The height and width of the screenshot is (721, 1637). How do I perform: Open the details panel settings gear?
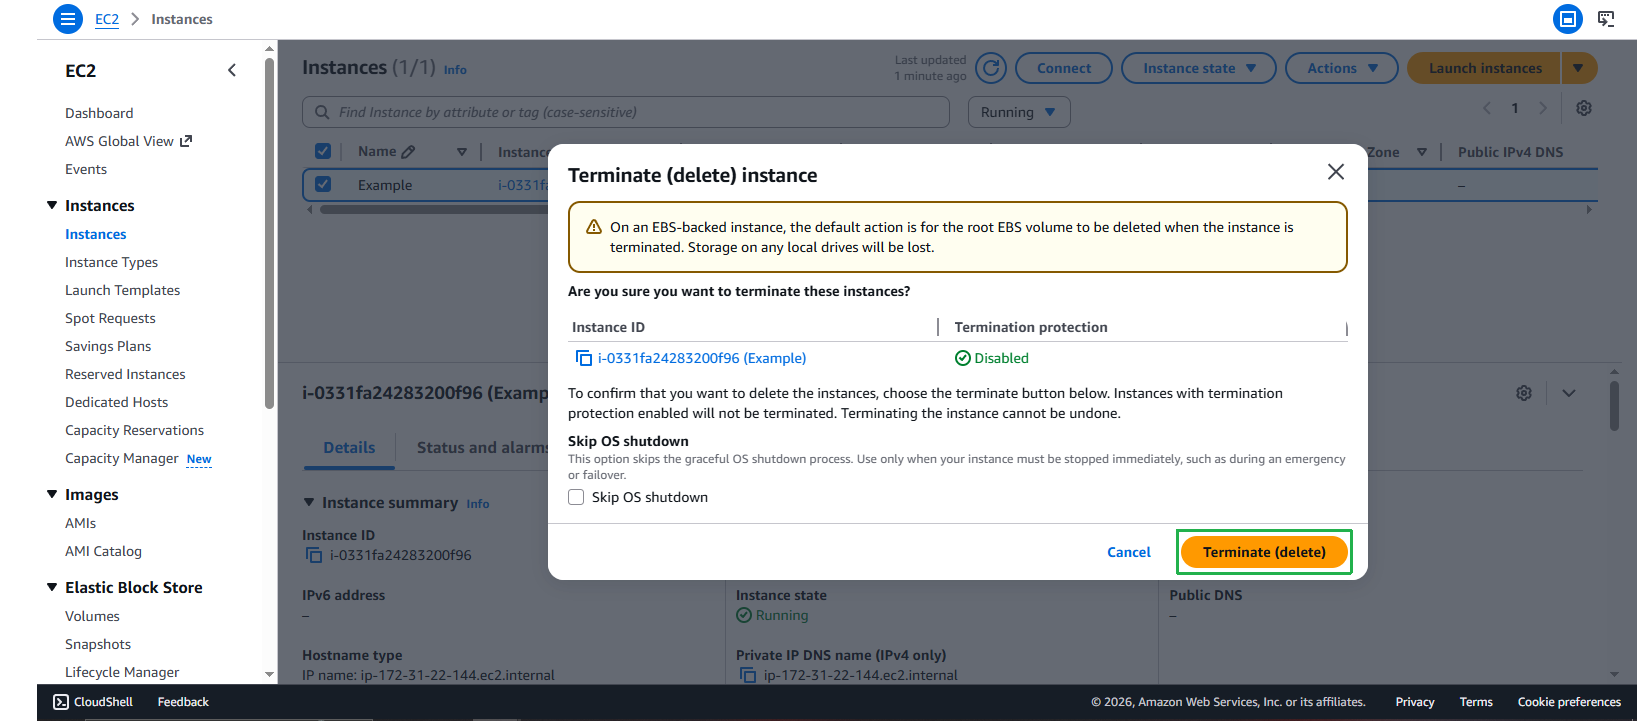pos(1524,393)
